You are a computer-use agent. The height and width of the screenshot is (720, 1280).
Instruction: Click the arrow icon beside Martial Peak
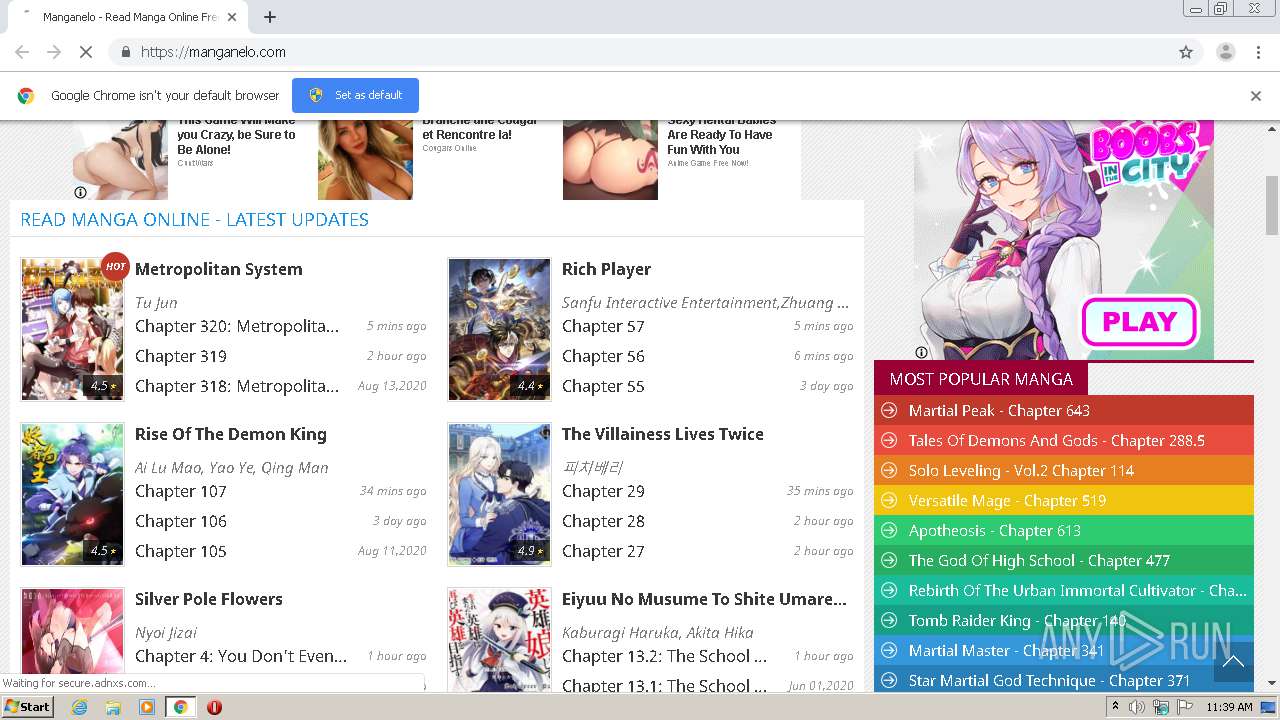click(888, 411)
